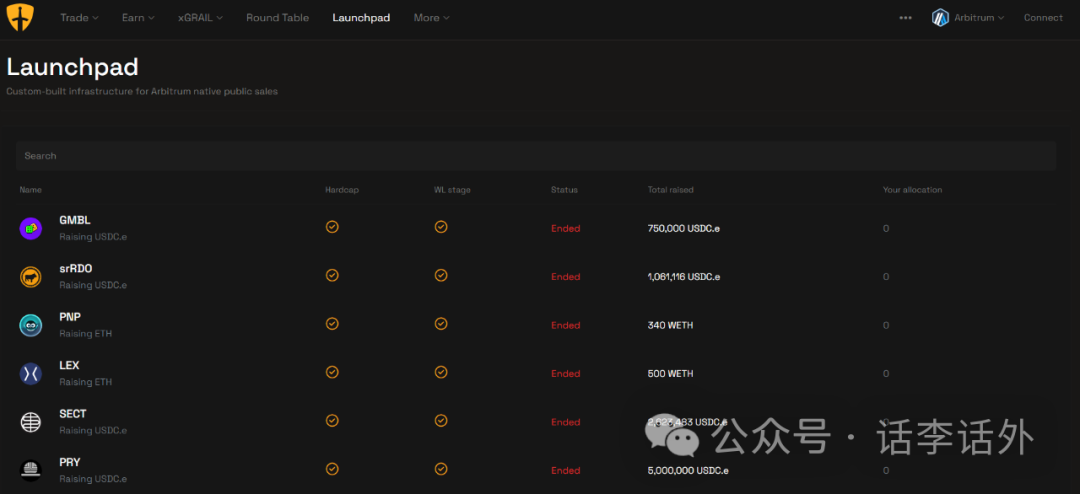Open the PNP sale name

pyautogui.click(x=70, y=317)
